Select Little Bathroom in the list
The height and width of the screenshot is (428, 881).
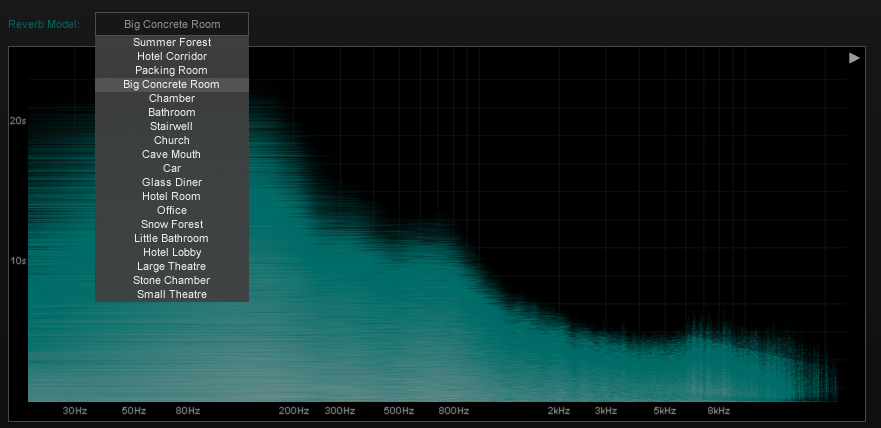click(x=171, y=239)
